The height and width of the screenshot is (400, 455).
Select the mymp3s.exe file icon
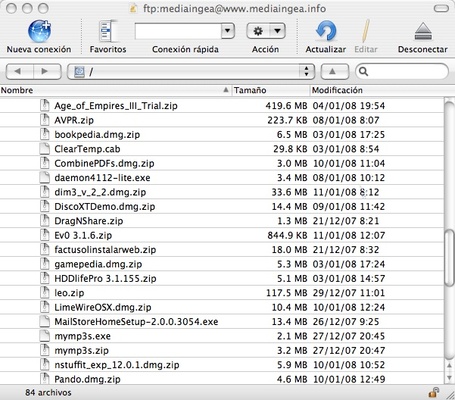[45, 336]
